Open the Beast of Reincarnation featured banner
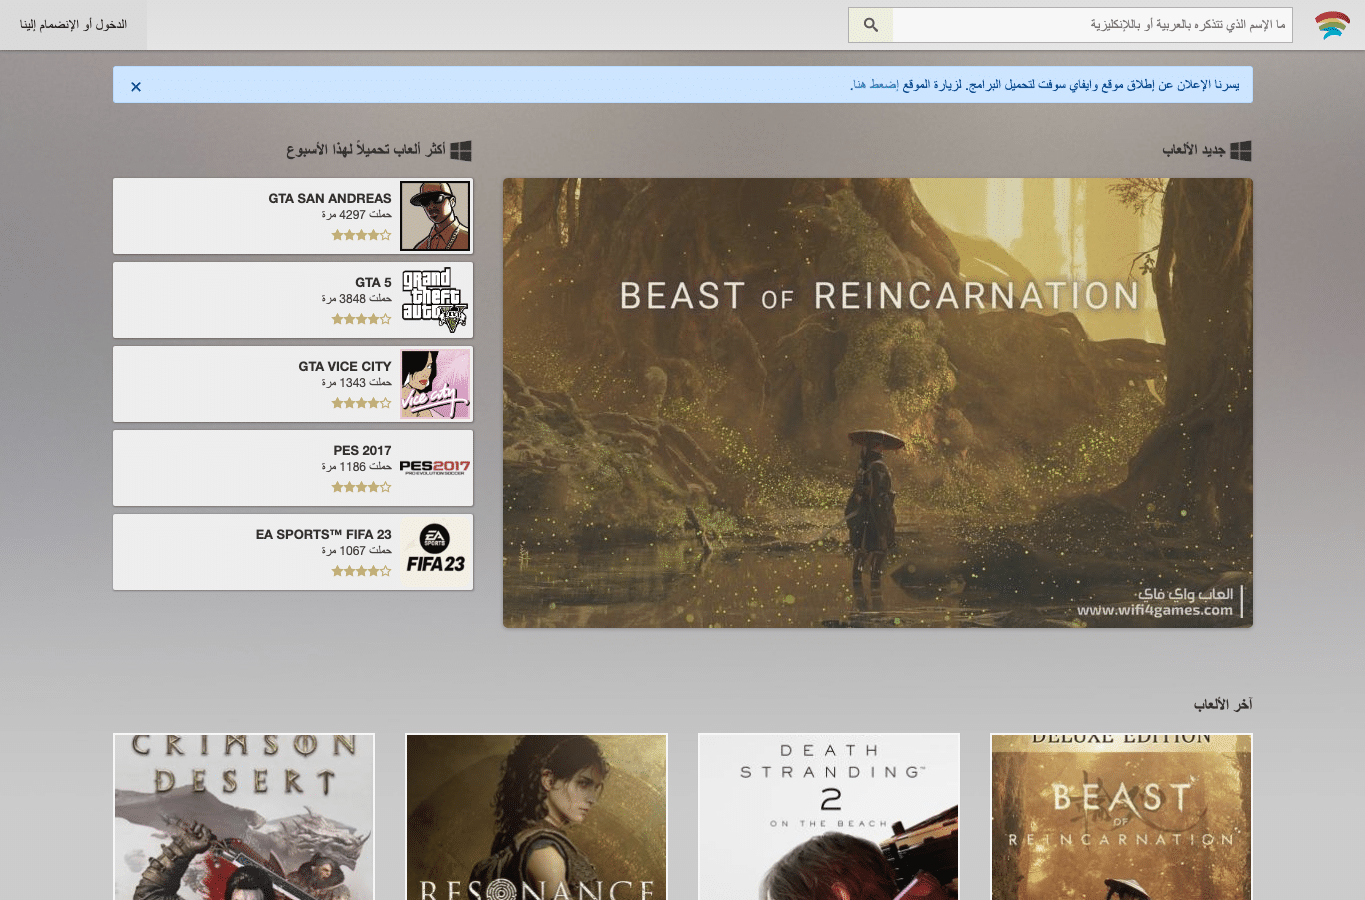The height and width of the screenshot is (900, 1365). pos(878,403)
